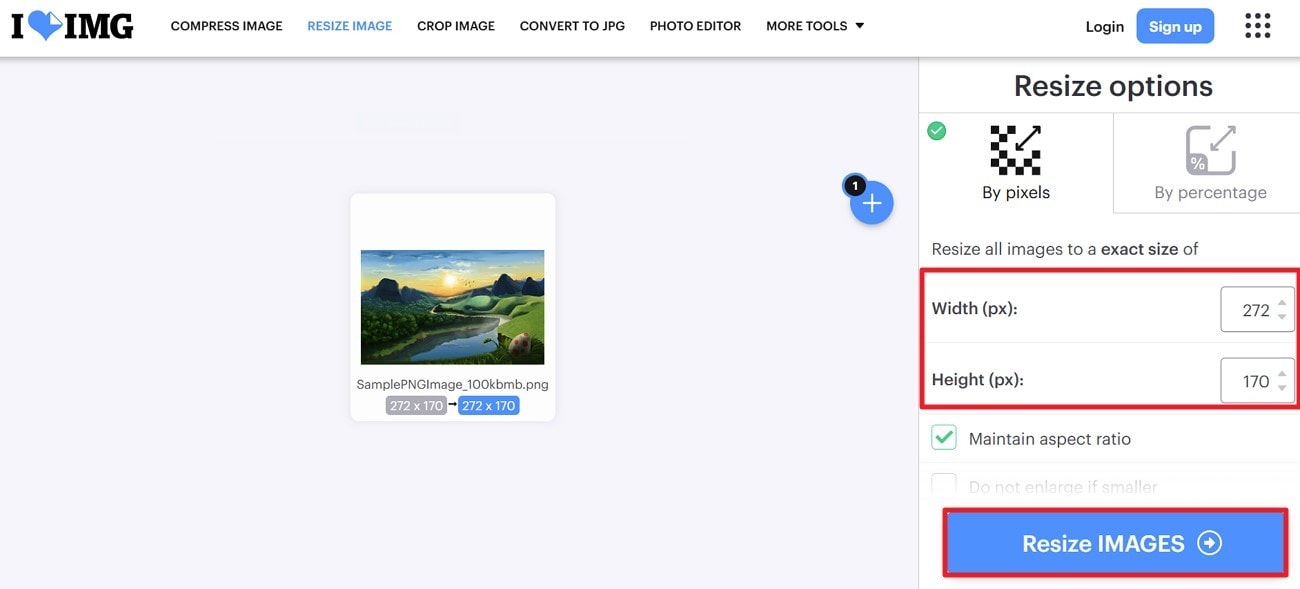Toggle Do not enlarge if smaller checkbox
The width and height of the screenshot is (1300, 589).
(x=944, y=486)
